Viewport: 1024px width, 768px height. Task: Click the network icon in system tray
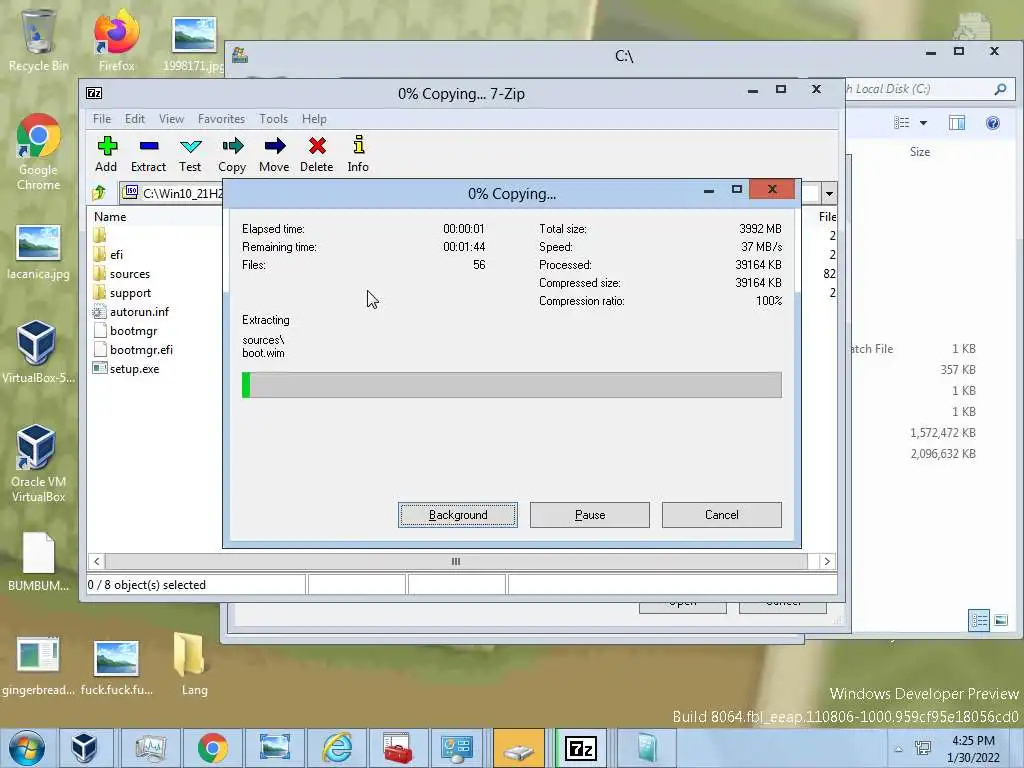(x=923, y=748)
